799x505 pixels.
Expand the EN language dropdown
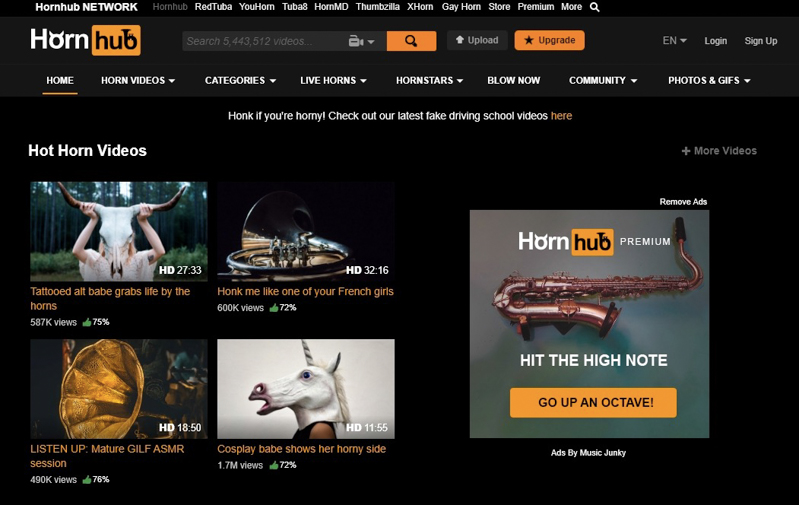[x=674, y=41]
